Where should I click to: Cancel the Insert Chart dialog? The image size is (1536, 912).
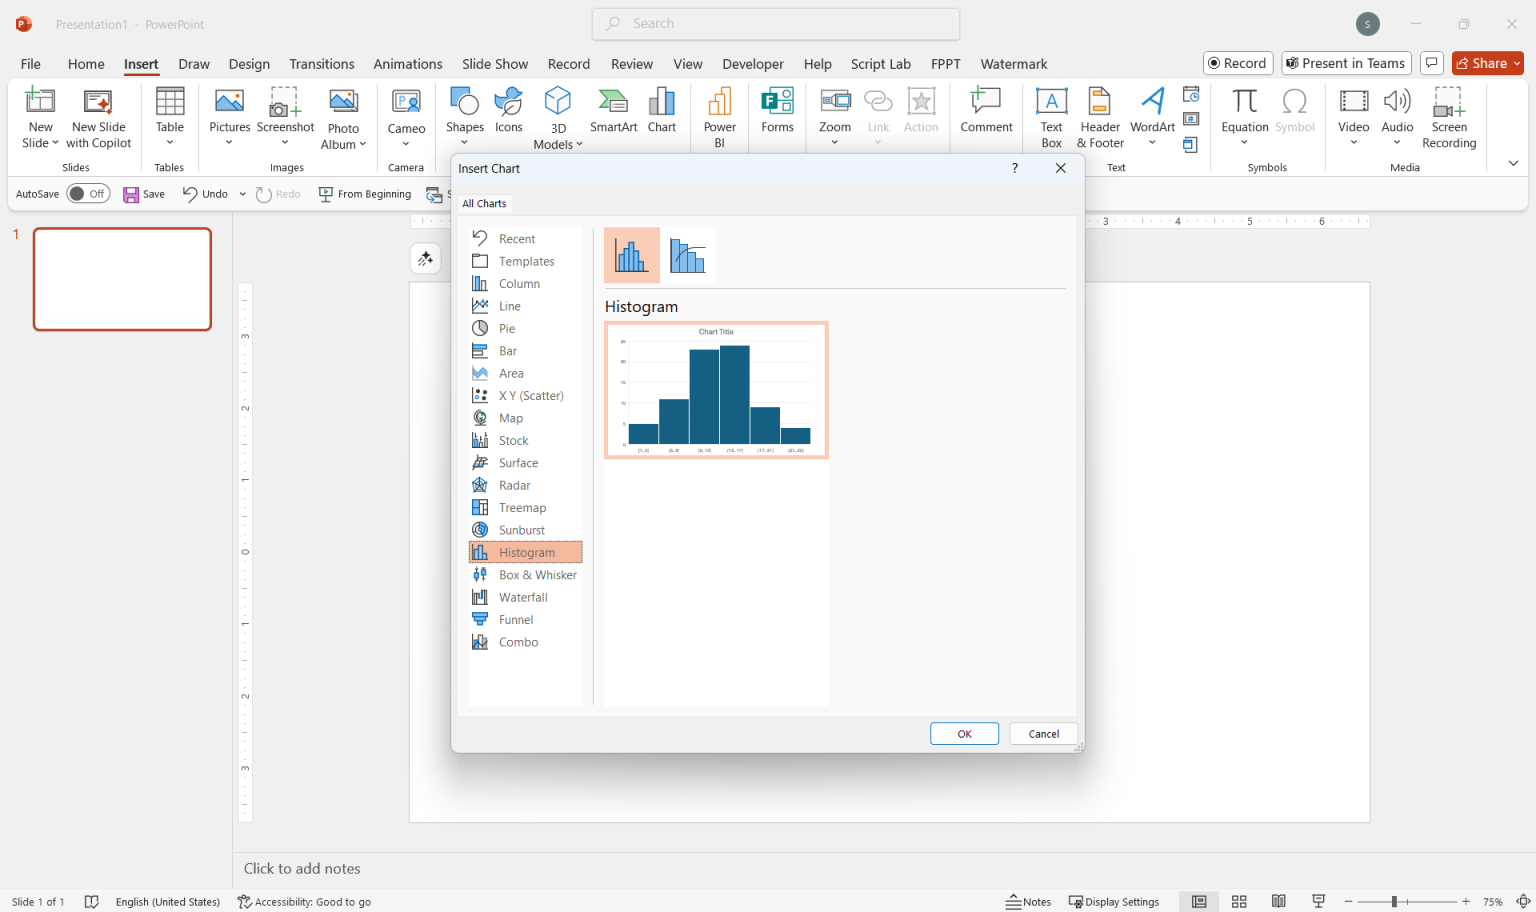pyautogui.click(x=1043, y=734)
